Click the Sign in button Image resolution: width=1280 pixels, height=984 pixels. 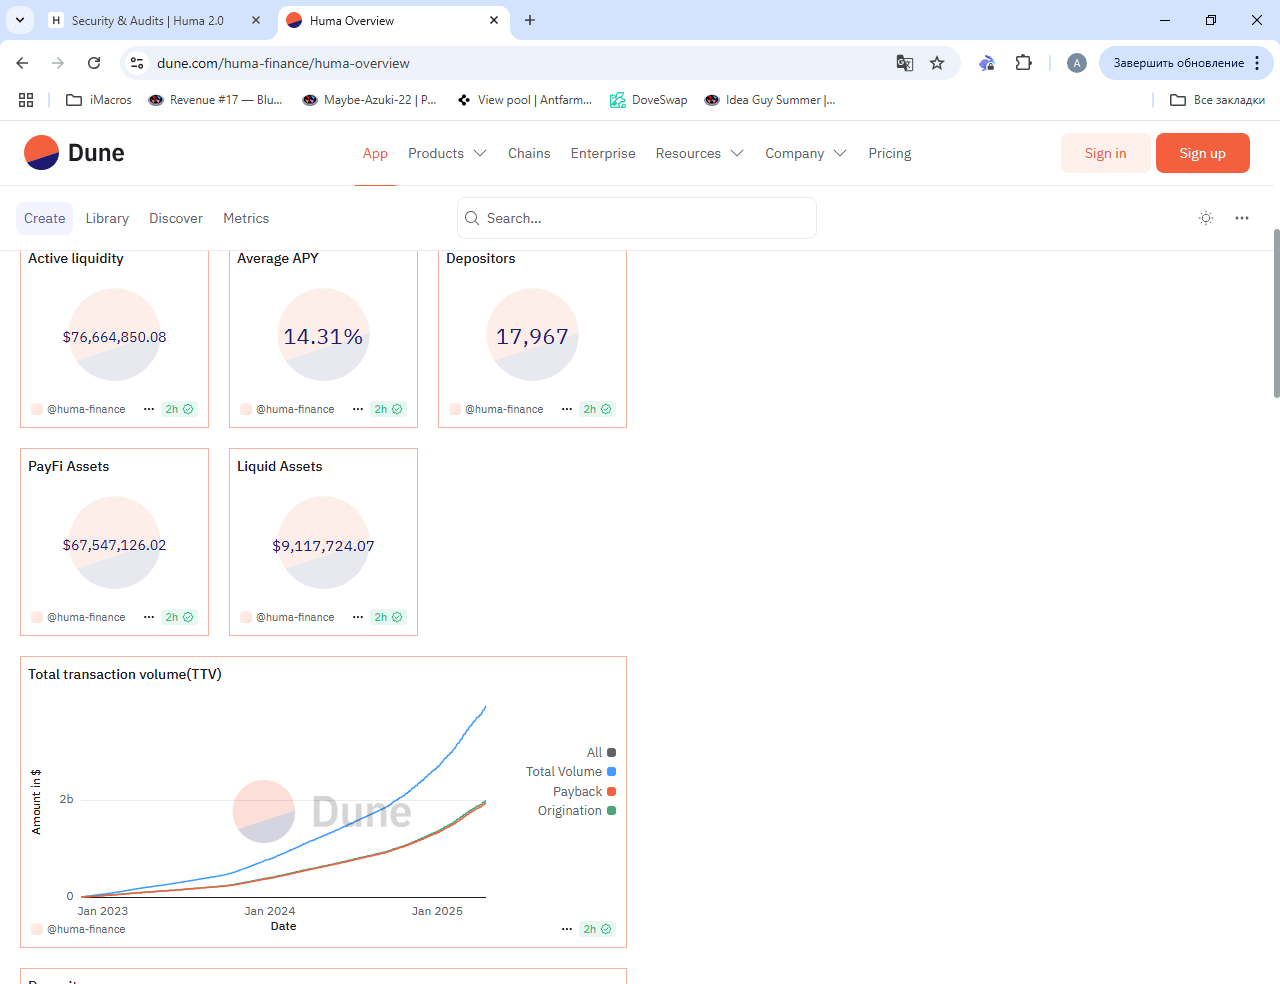coord(1105,153)
